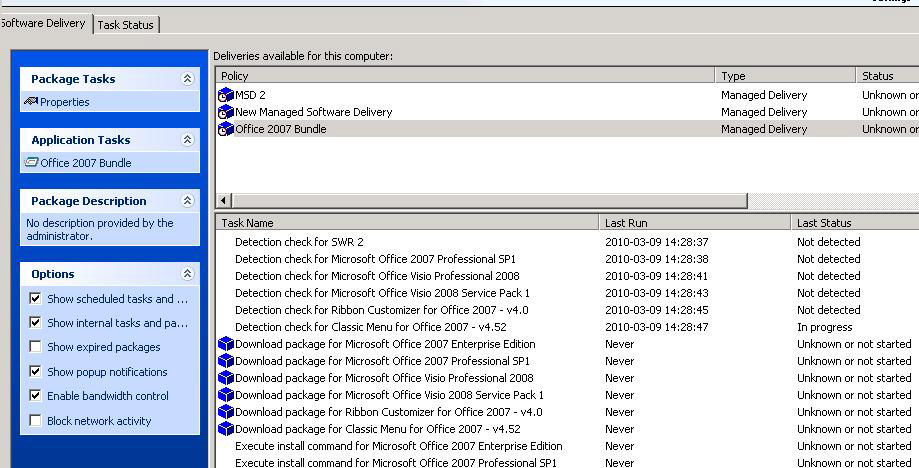Uncheck Show scheduled tasks checkbox
Screen dimensions: 919x468
36,298
